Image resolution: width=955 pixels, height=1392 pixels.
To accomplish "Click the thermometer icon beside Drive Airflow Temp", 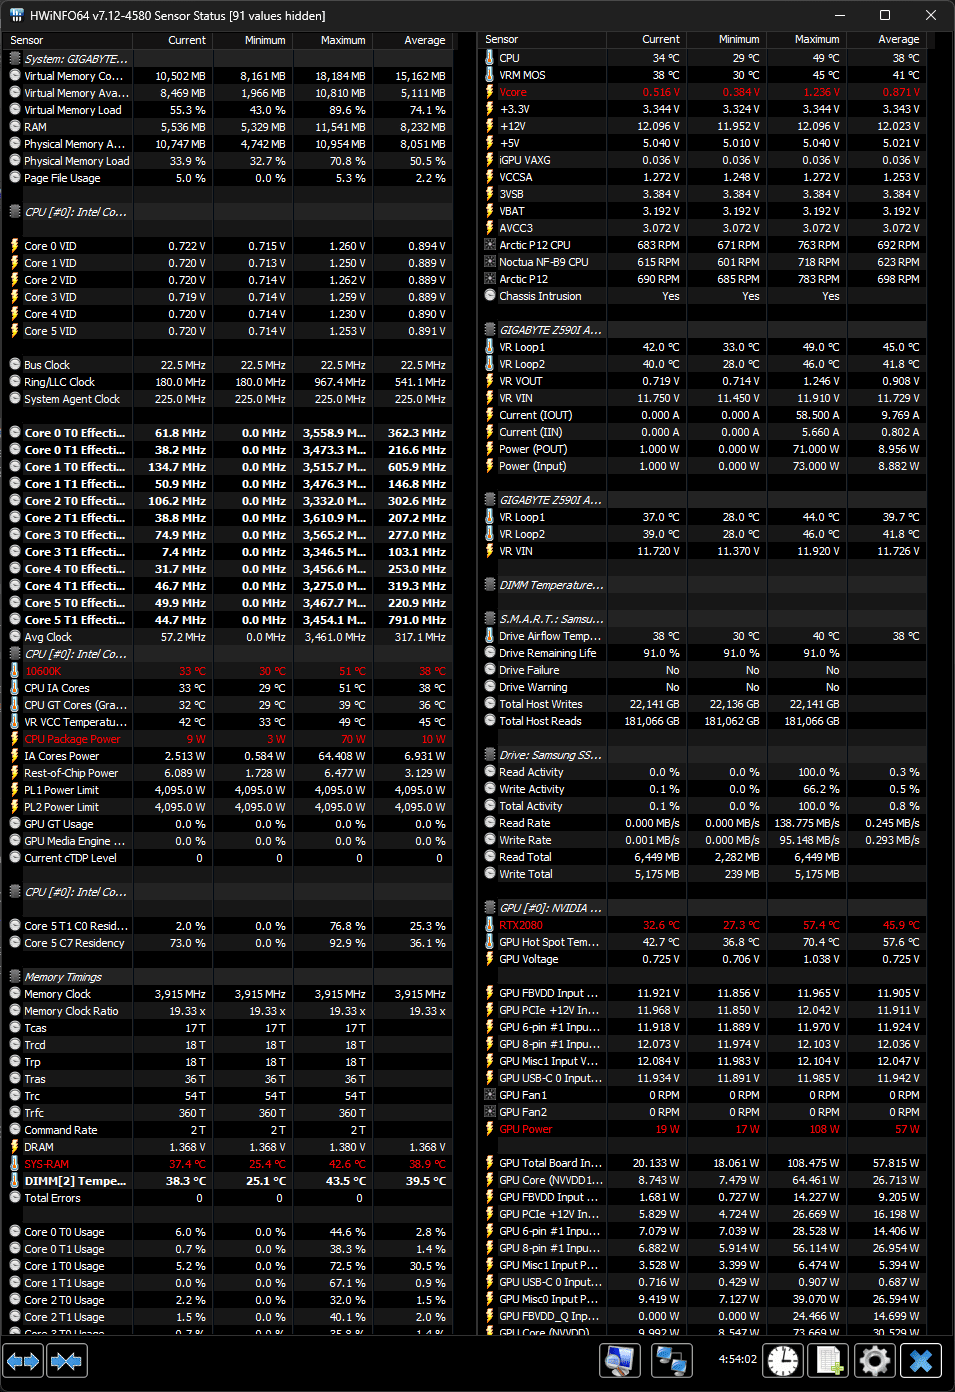I will tap(490, 636).
